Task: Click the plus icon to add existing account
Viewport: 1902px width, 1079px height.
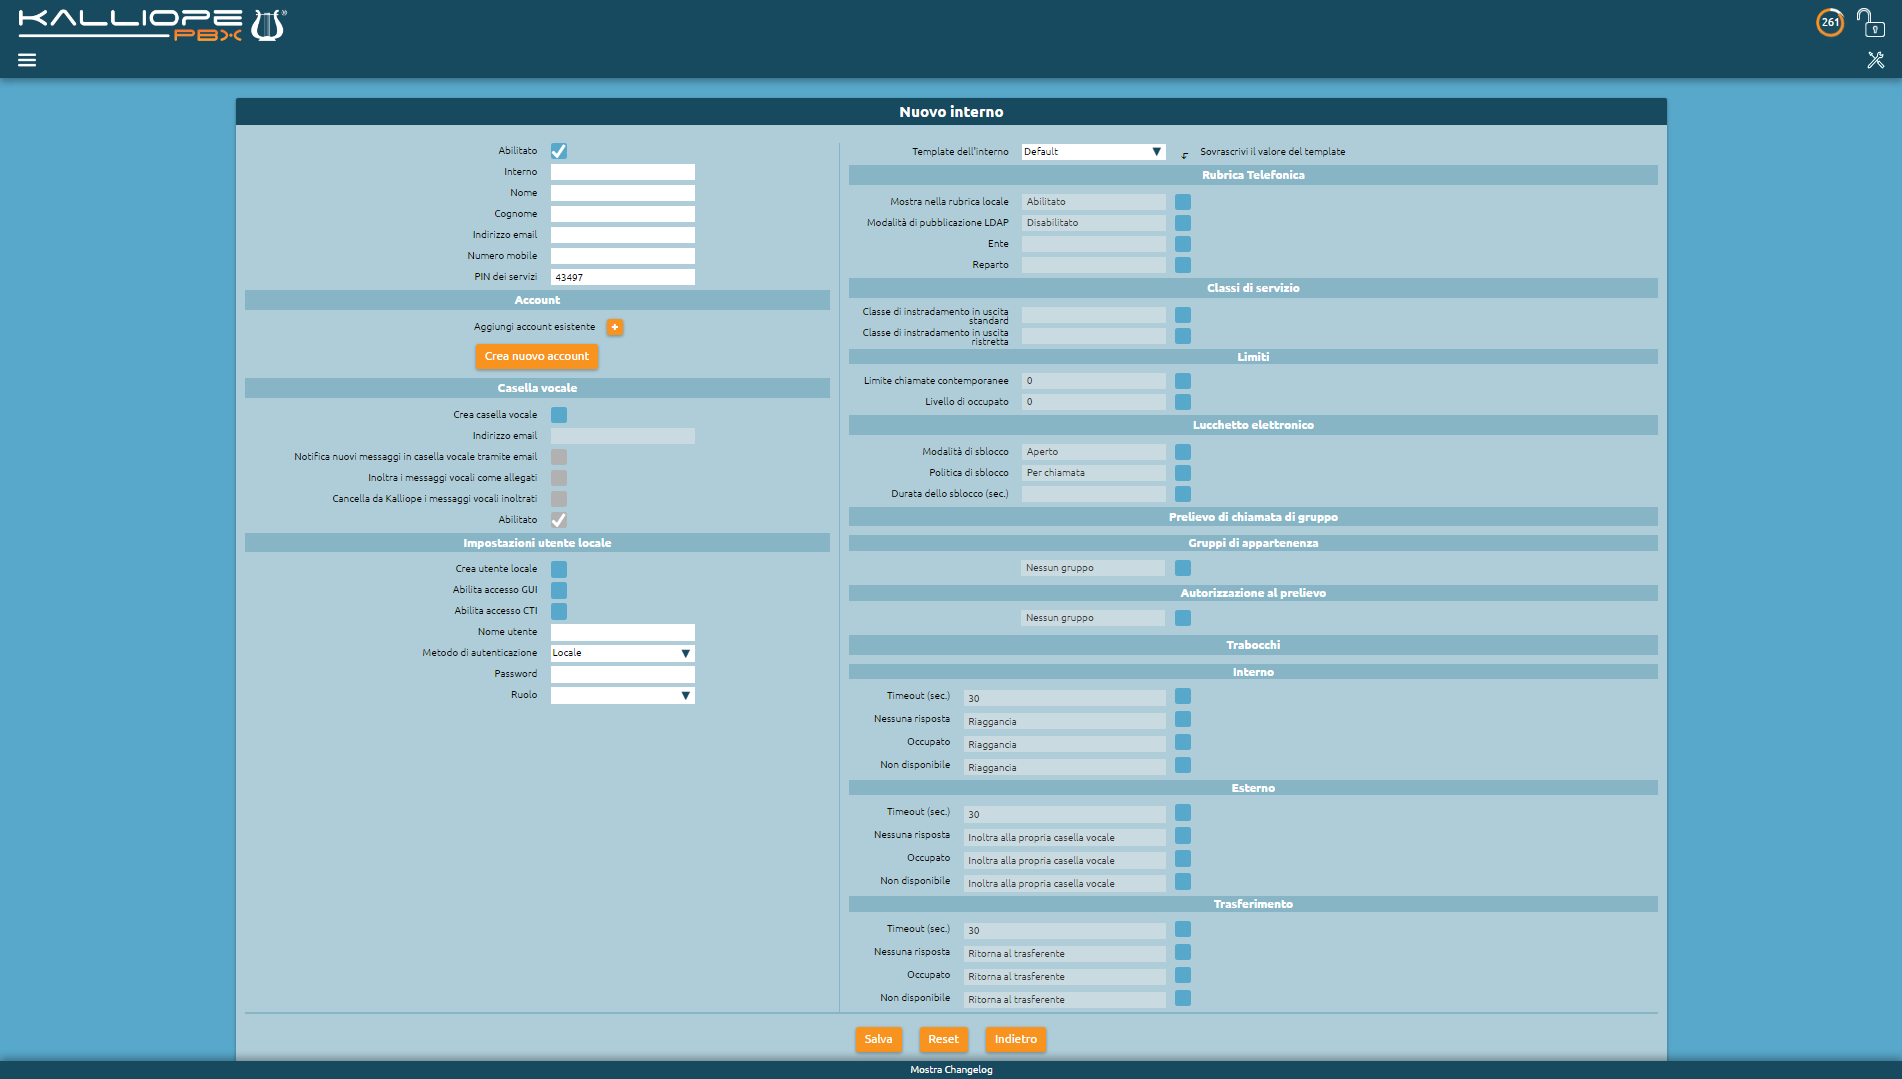Action: click(615, 327)
